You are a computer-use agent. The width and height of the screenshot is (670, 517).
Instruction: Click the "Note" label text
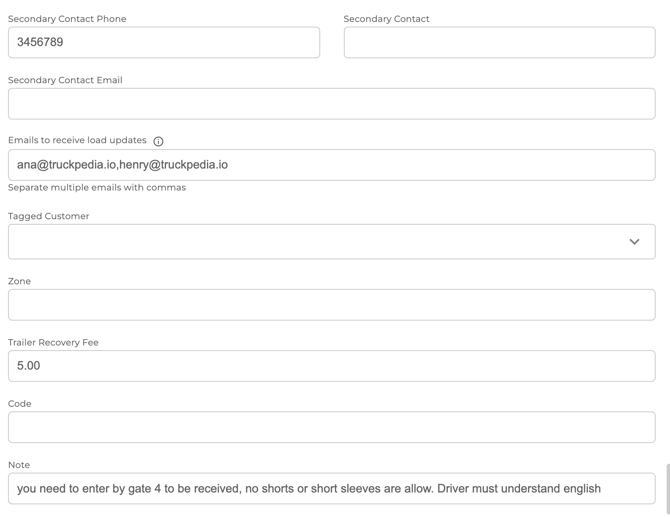point(19,465)
